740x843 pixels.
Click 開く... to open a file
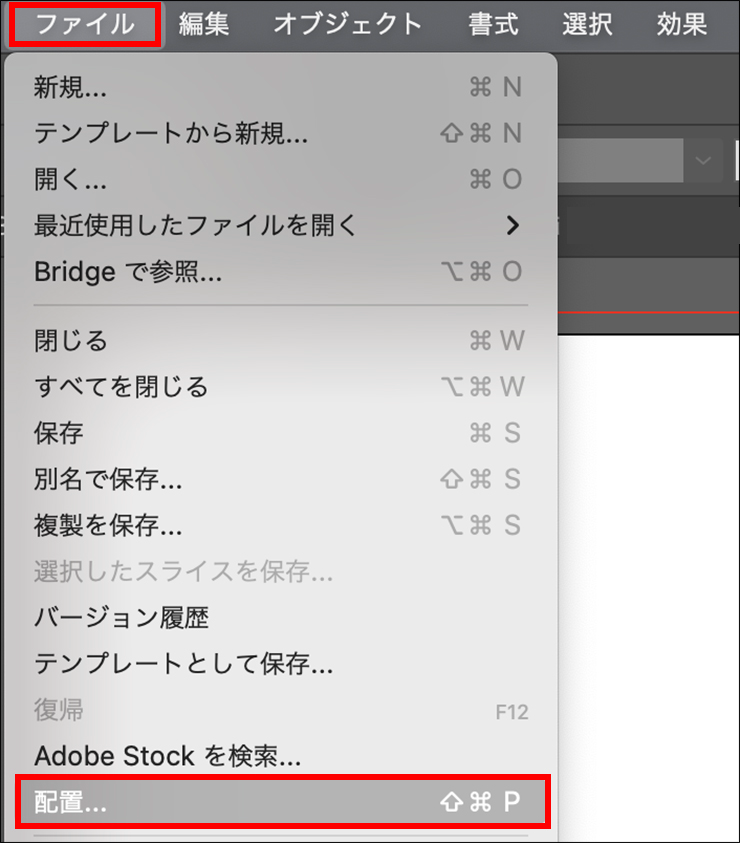click(70, 179)
